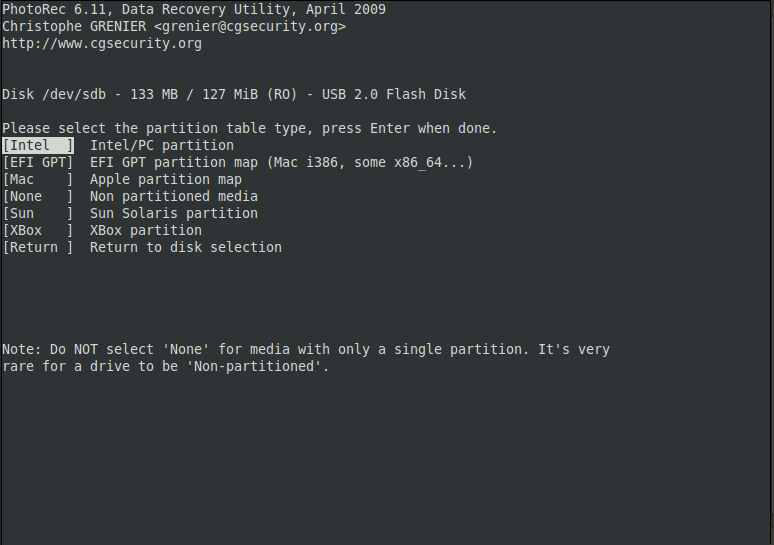Select the [Sun] Solaris partition option
This screenshot has height=545, width=774.
tap(38, 213)
